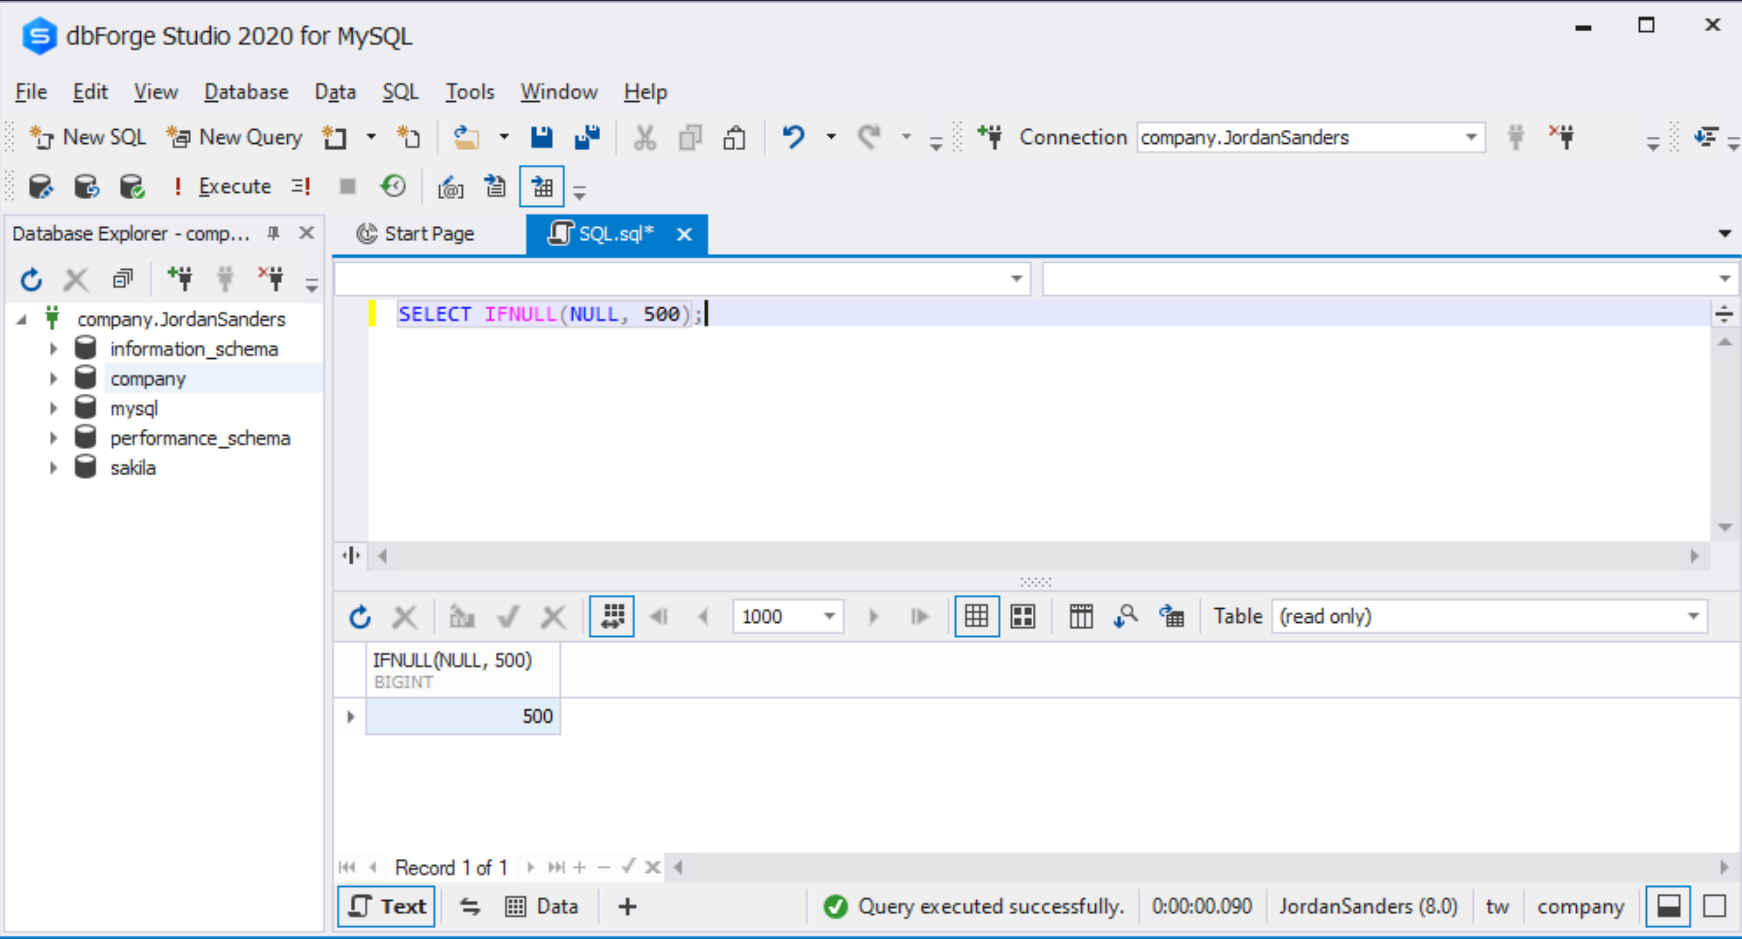
Task: Click the find-in-grid magnifier icon
Action: pyautogui.click(x=1126, y=617)
